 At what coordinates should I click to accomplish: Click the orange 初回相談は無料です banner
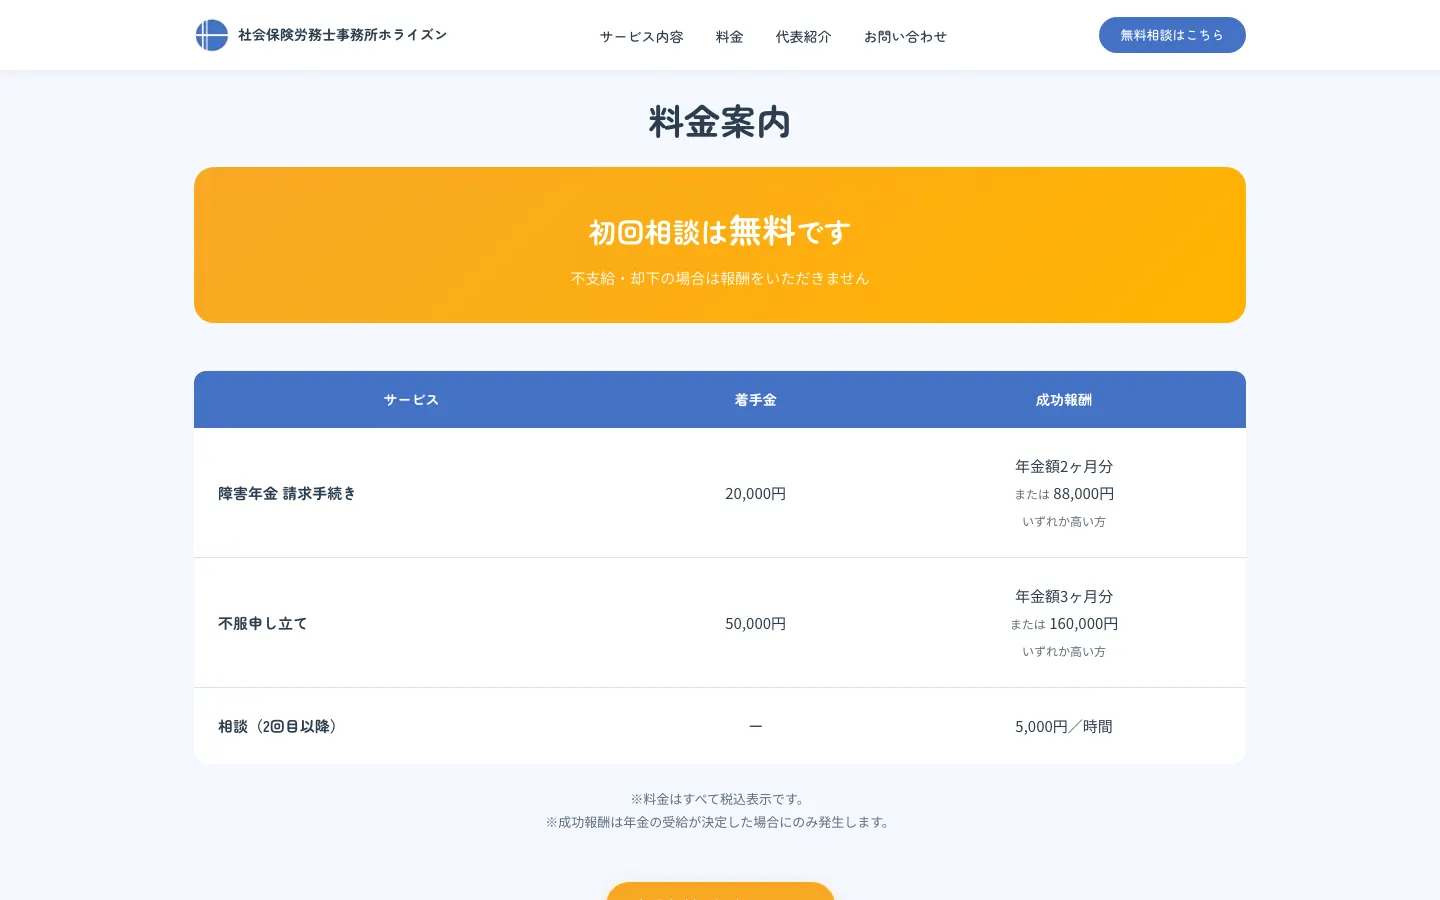tap(720, 245)
